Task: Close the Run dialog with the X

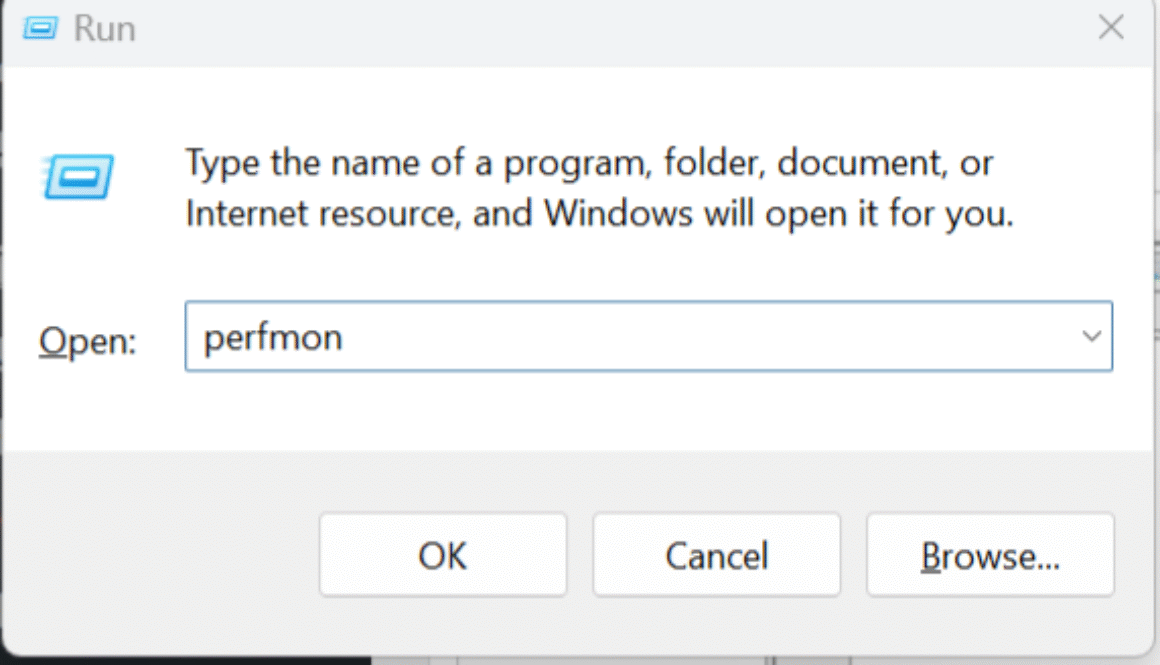Action: pos(1111,28)
